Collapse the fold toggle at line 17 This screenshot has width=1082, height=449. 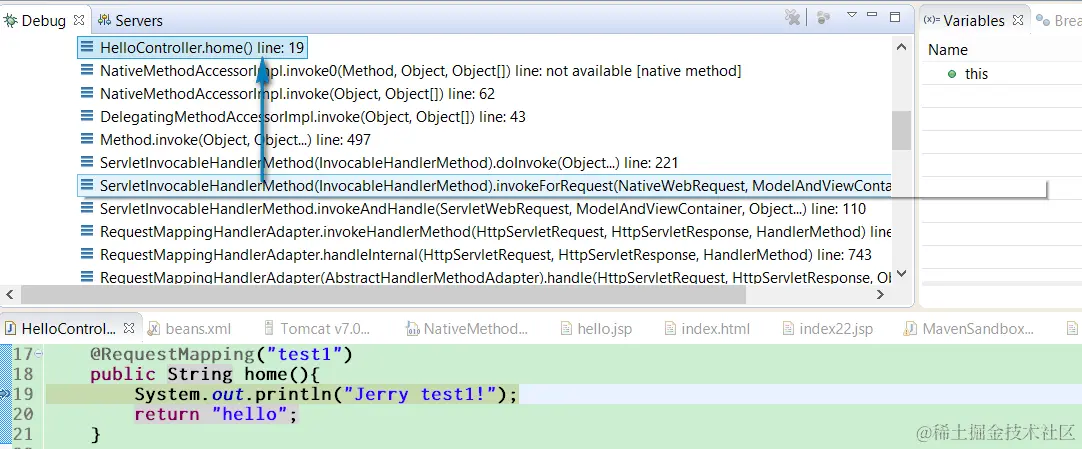(38, 355)
